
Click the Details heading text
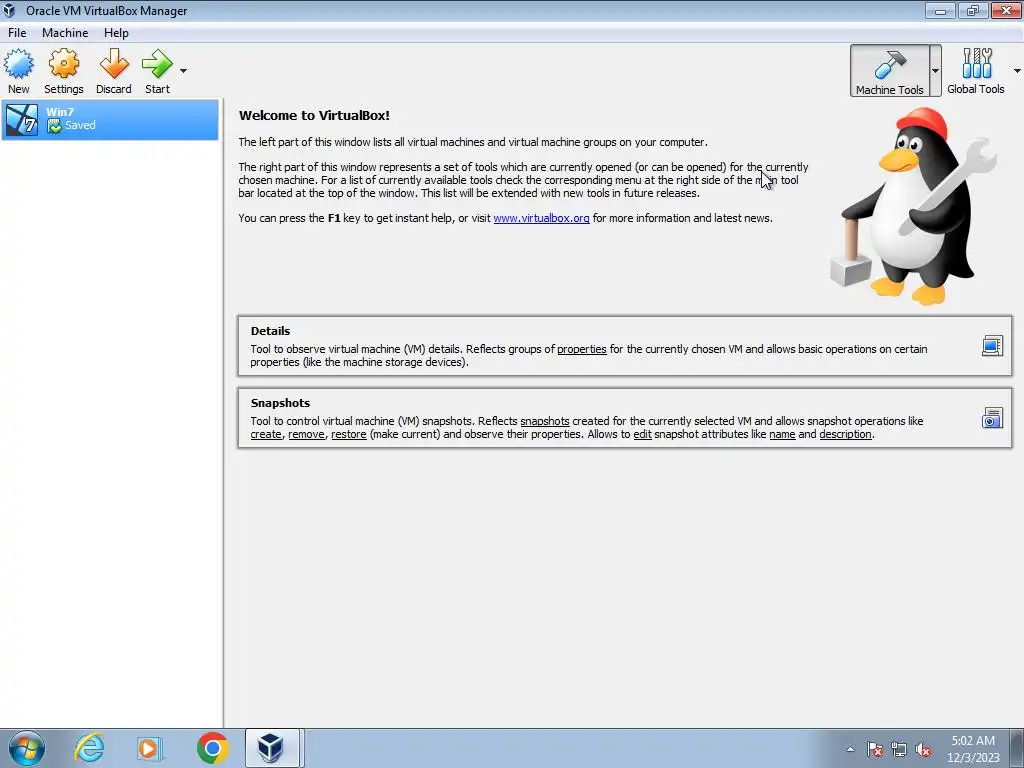coord(270,331)
